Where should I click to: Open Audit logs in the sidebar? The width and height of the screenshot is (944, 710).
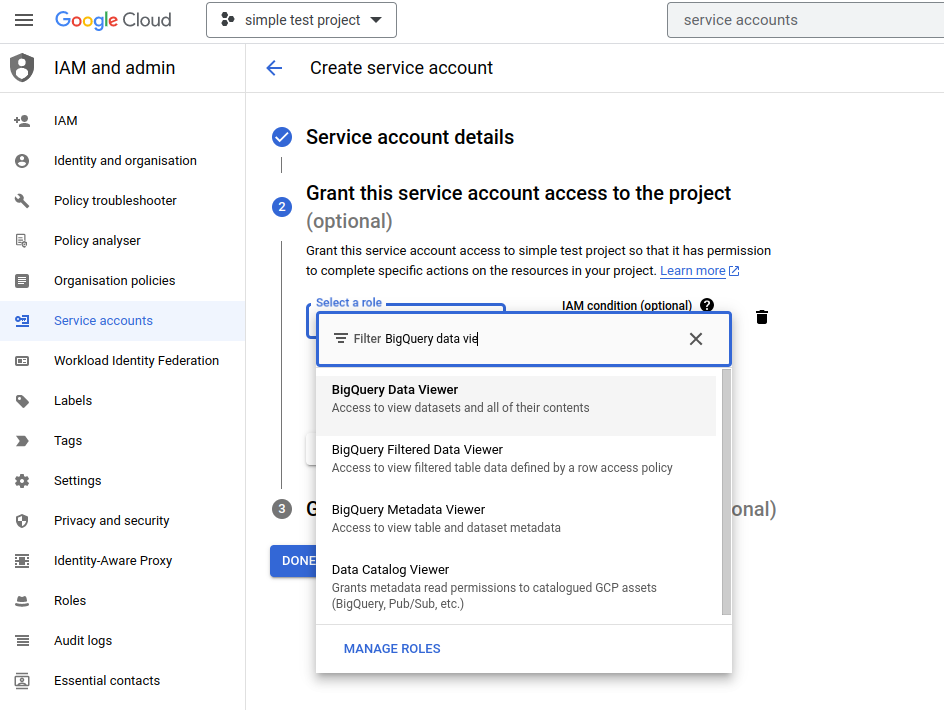83,641
